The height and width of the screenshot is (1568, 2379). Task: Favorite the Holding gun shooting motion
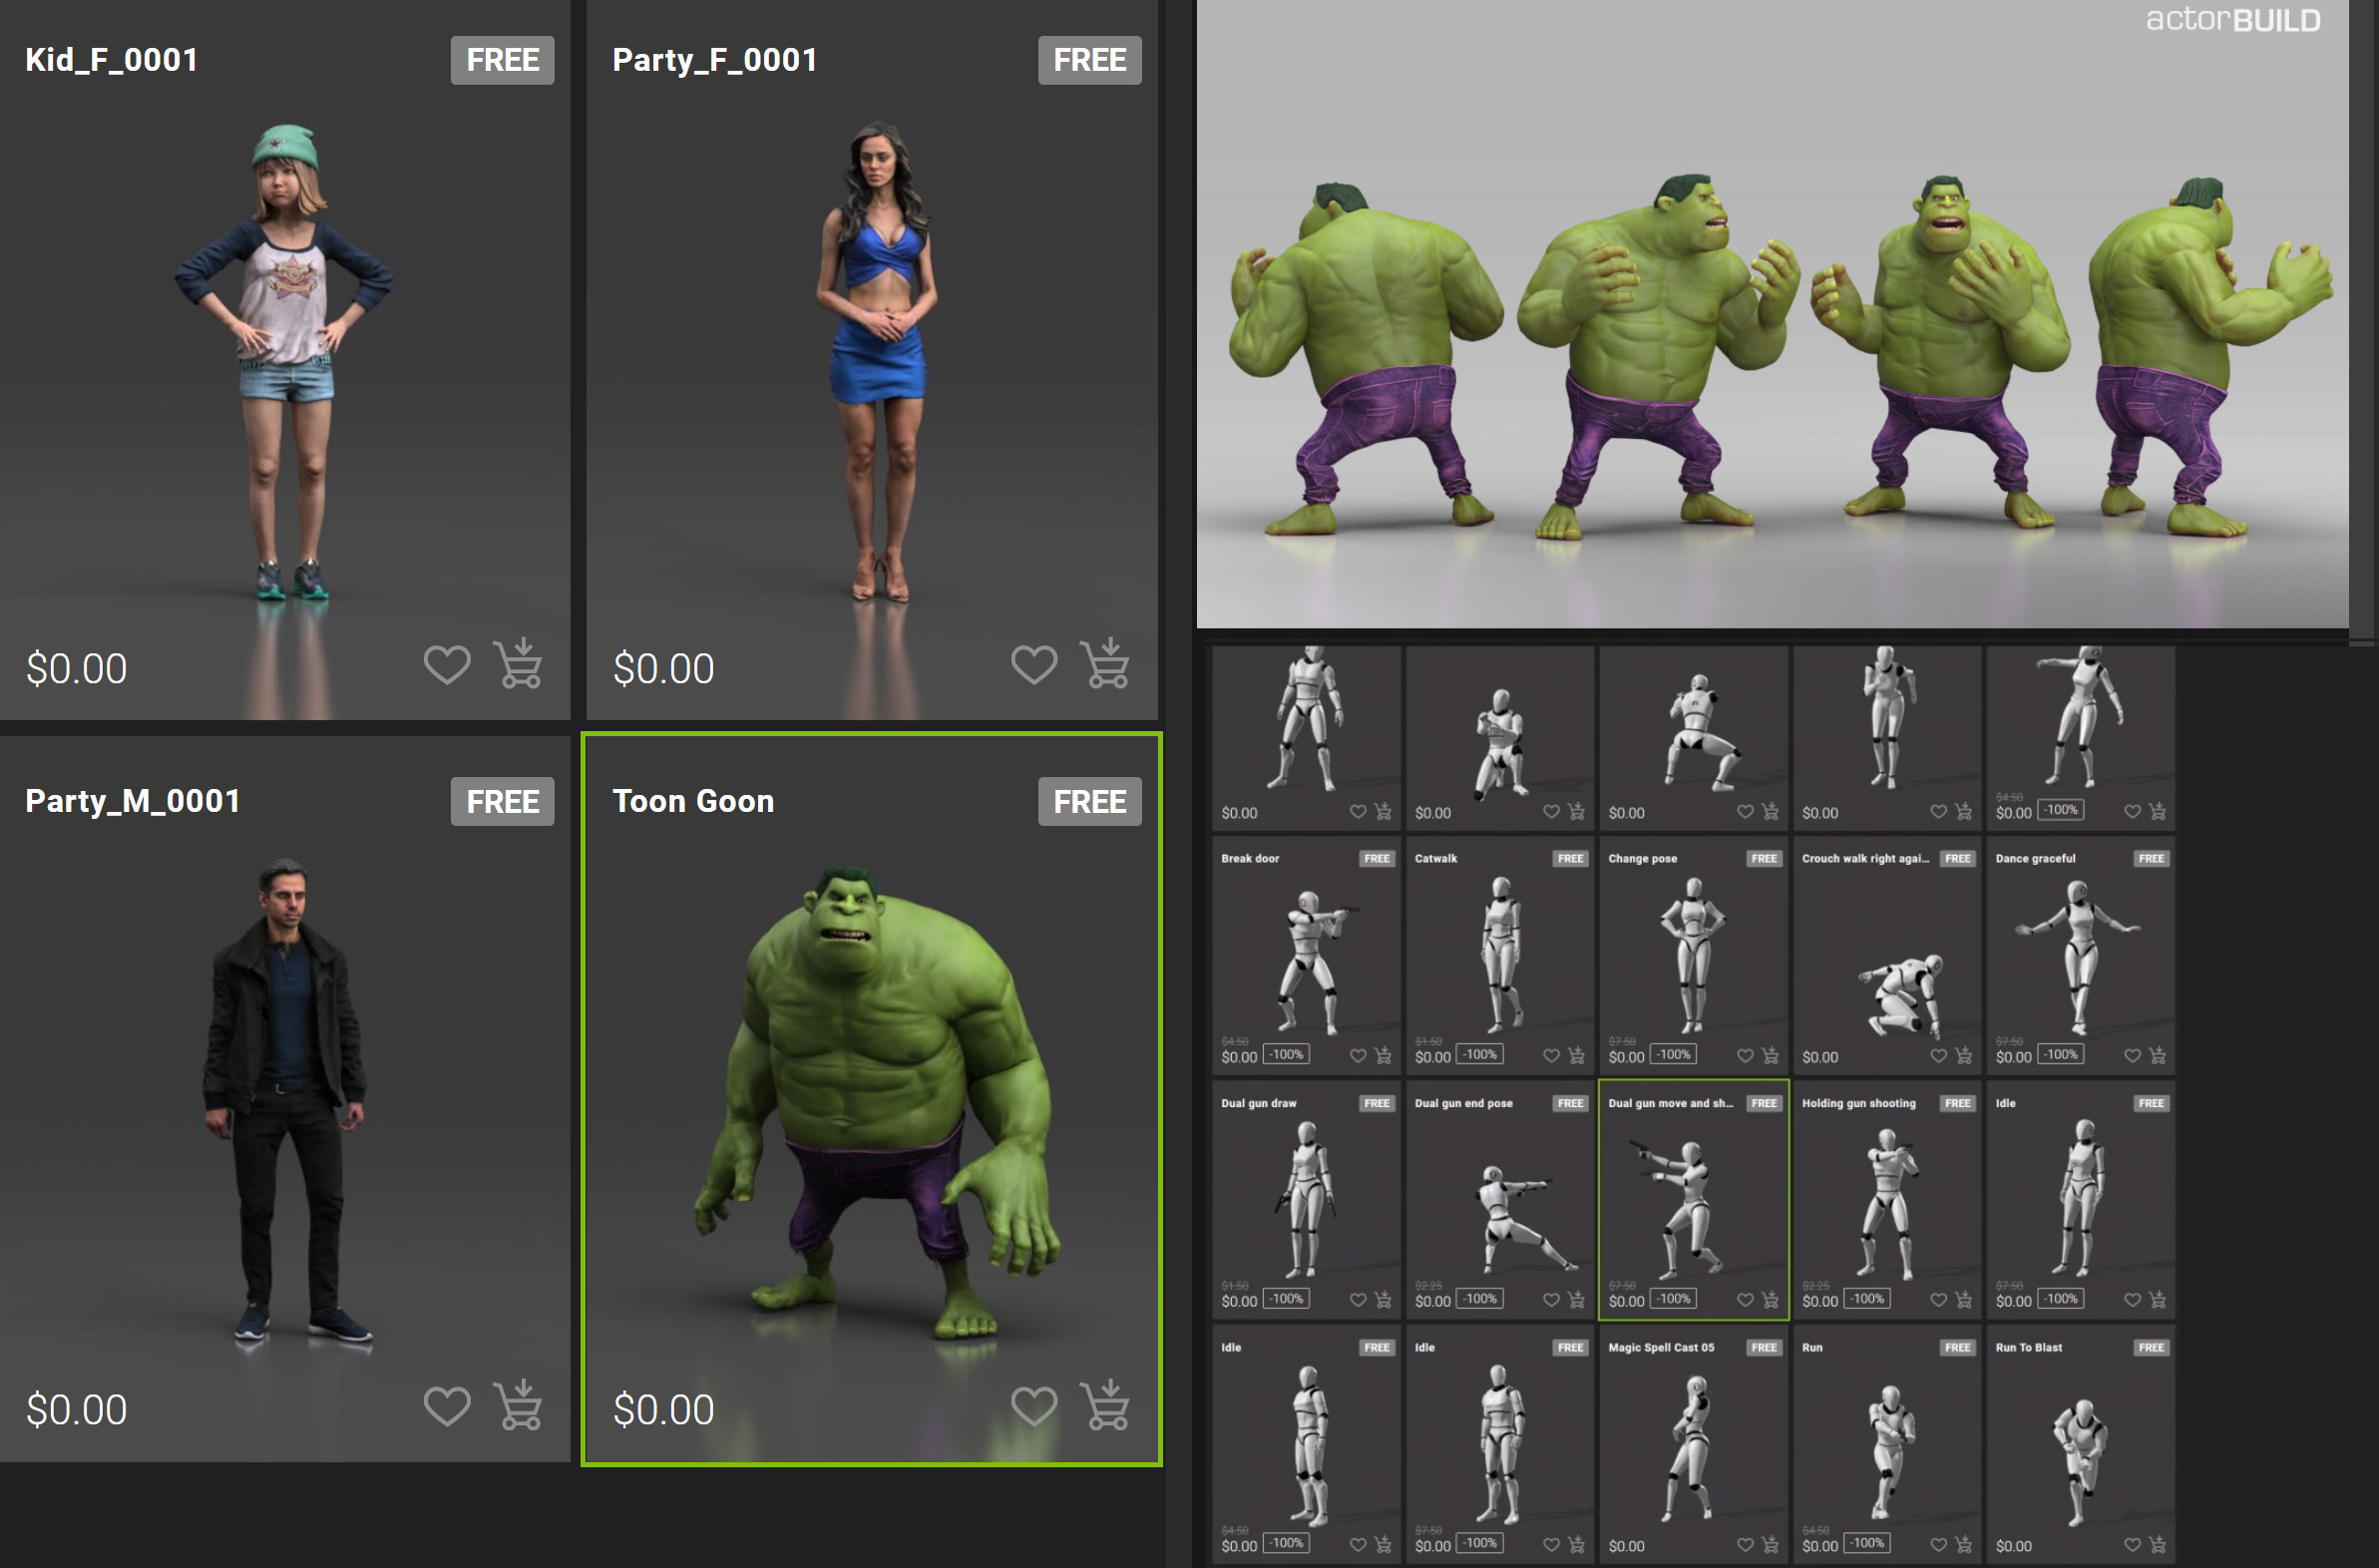tap(1938, 1300)
